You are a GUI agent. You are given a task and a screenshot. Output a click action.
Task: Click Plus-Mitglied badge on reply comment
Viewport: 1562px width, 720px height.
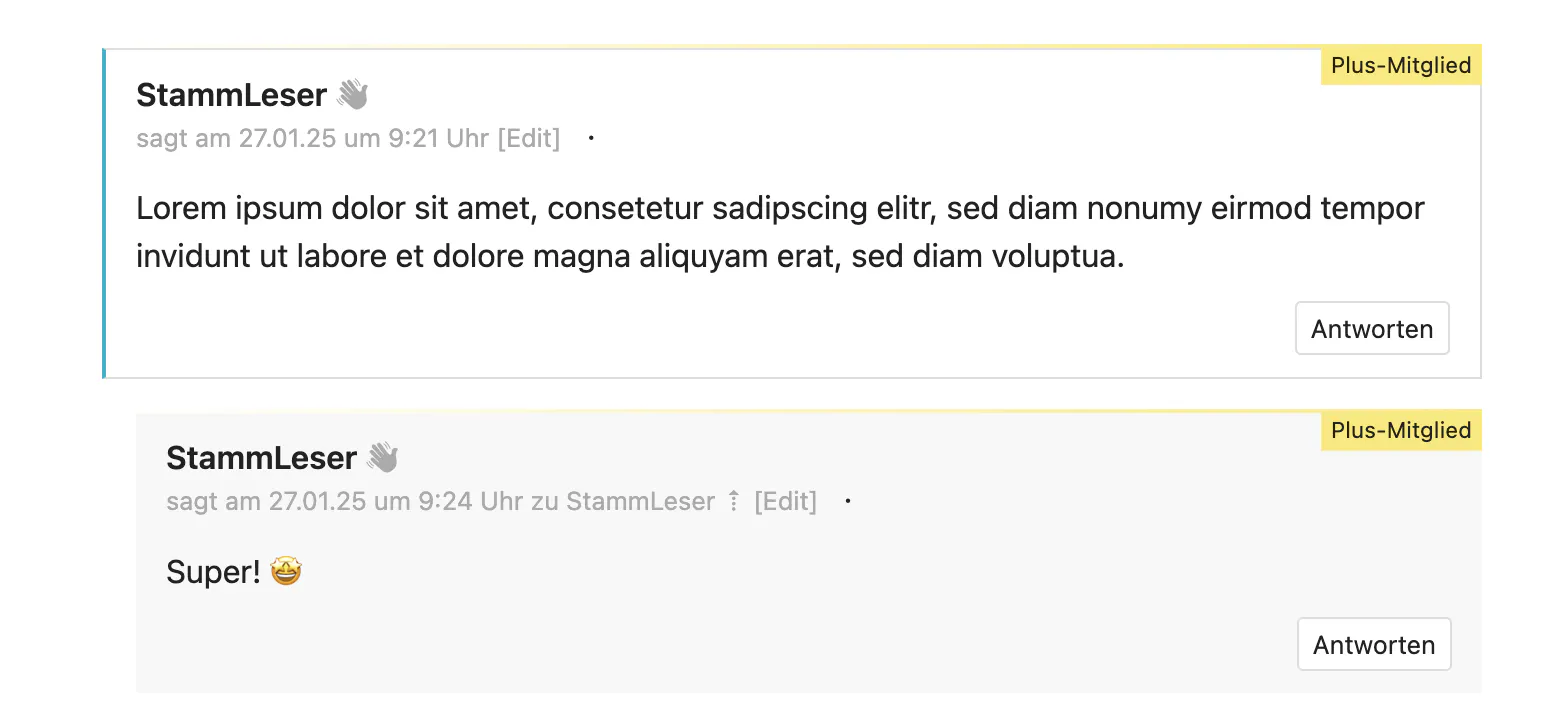tap(1400, 431)
